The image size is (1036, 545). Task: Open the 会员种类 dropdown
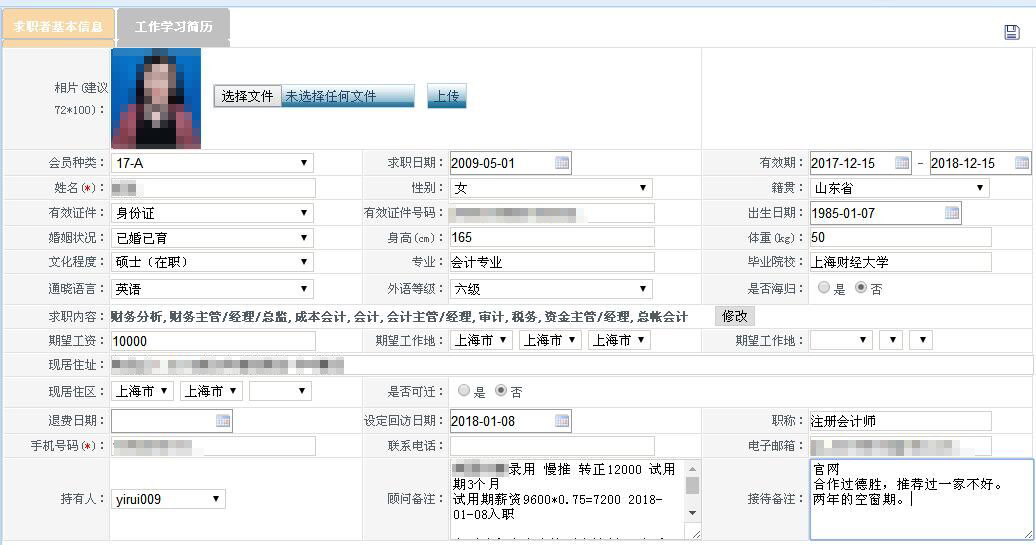[x=211, y=163]
